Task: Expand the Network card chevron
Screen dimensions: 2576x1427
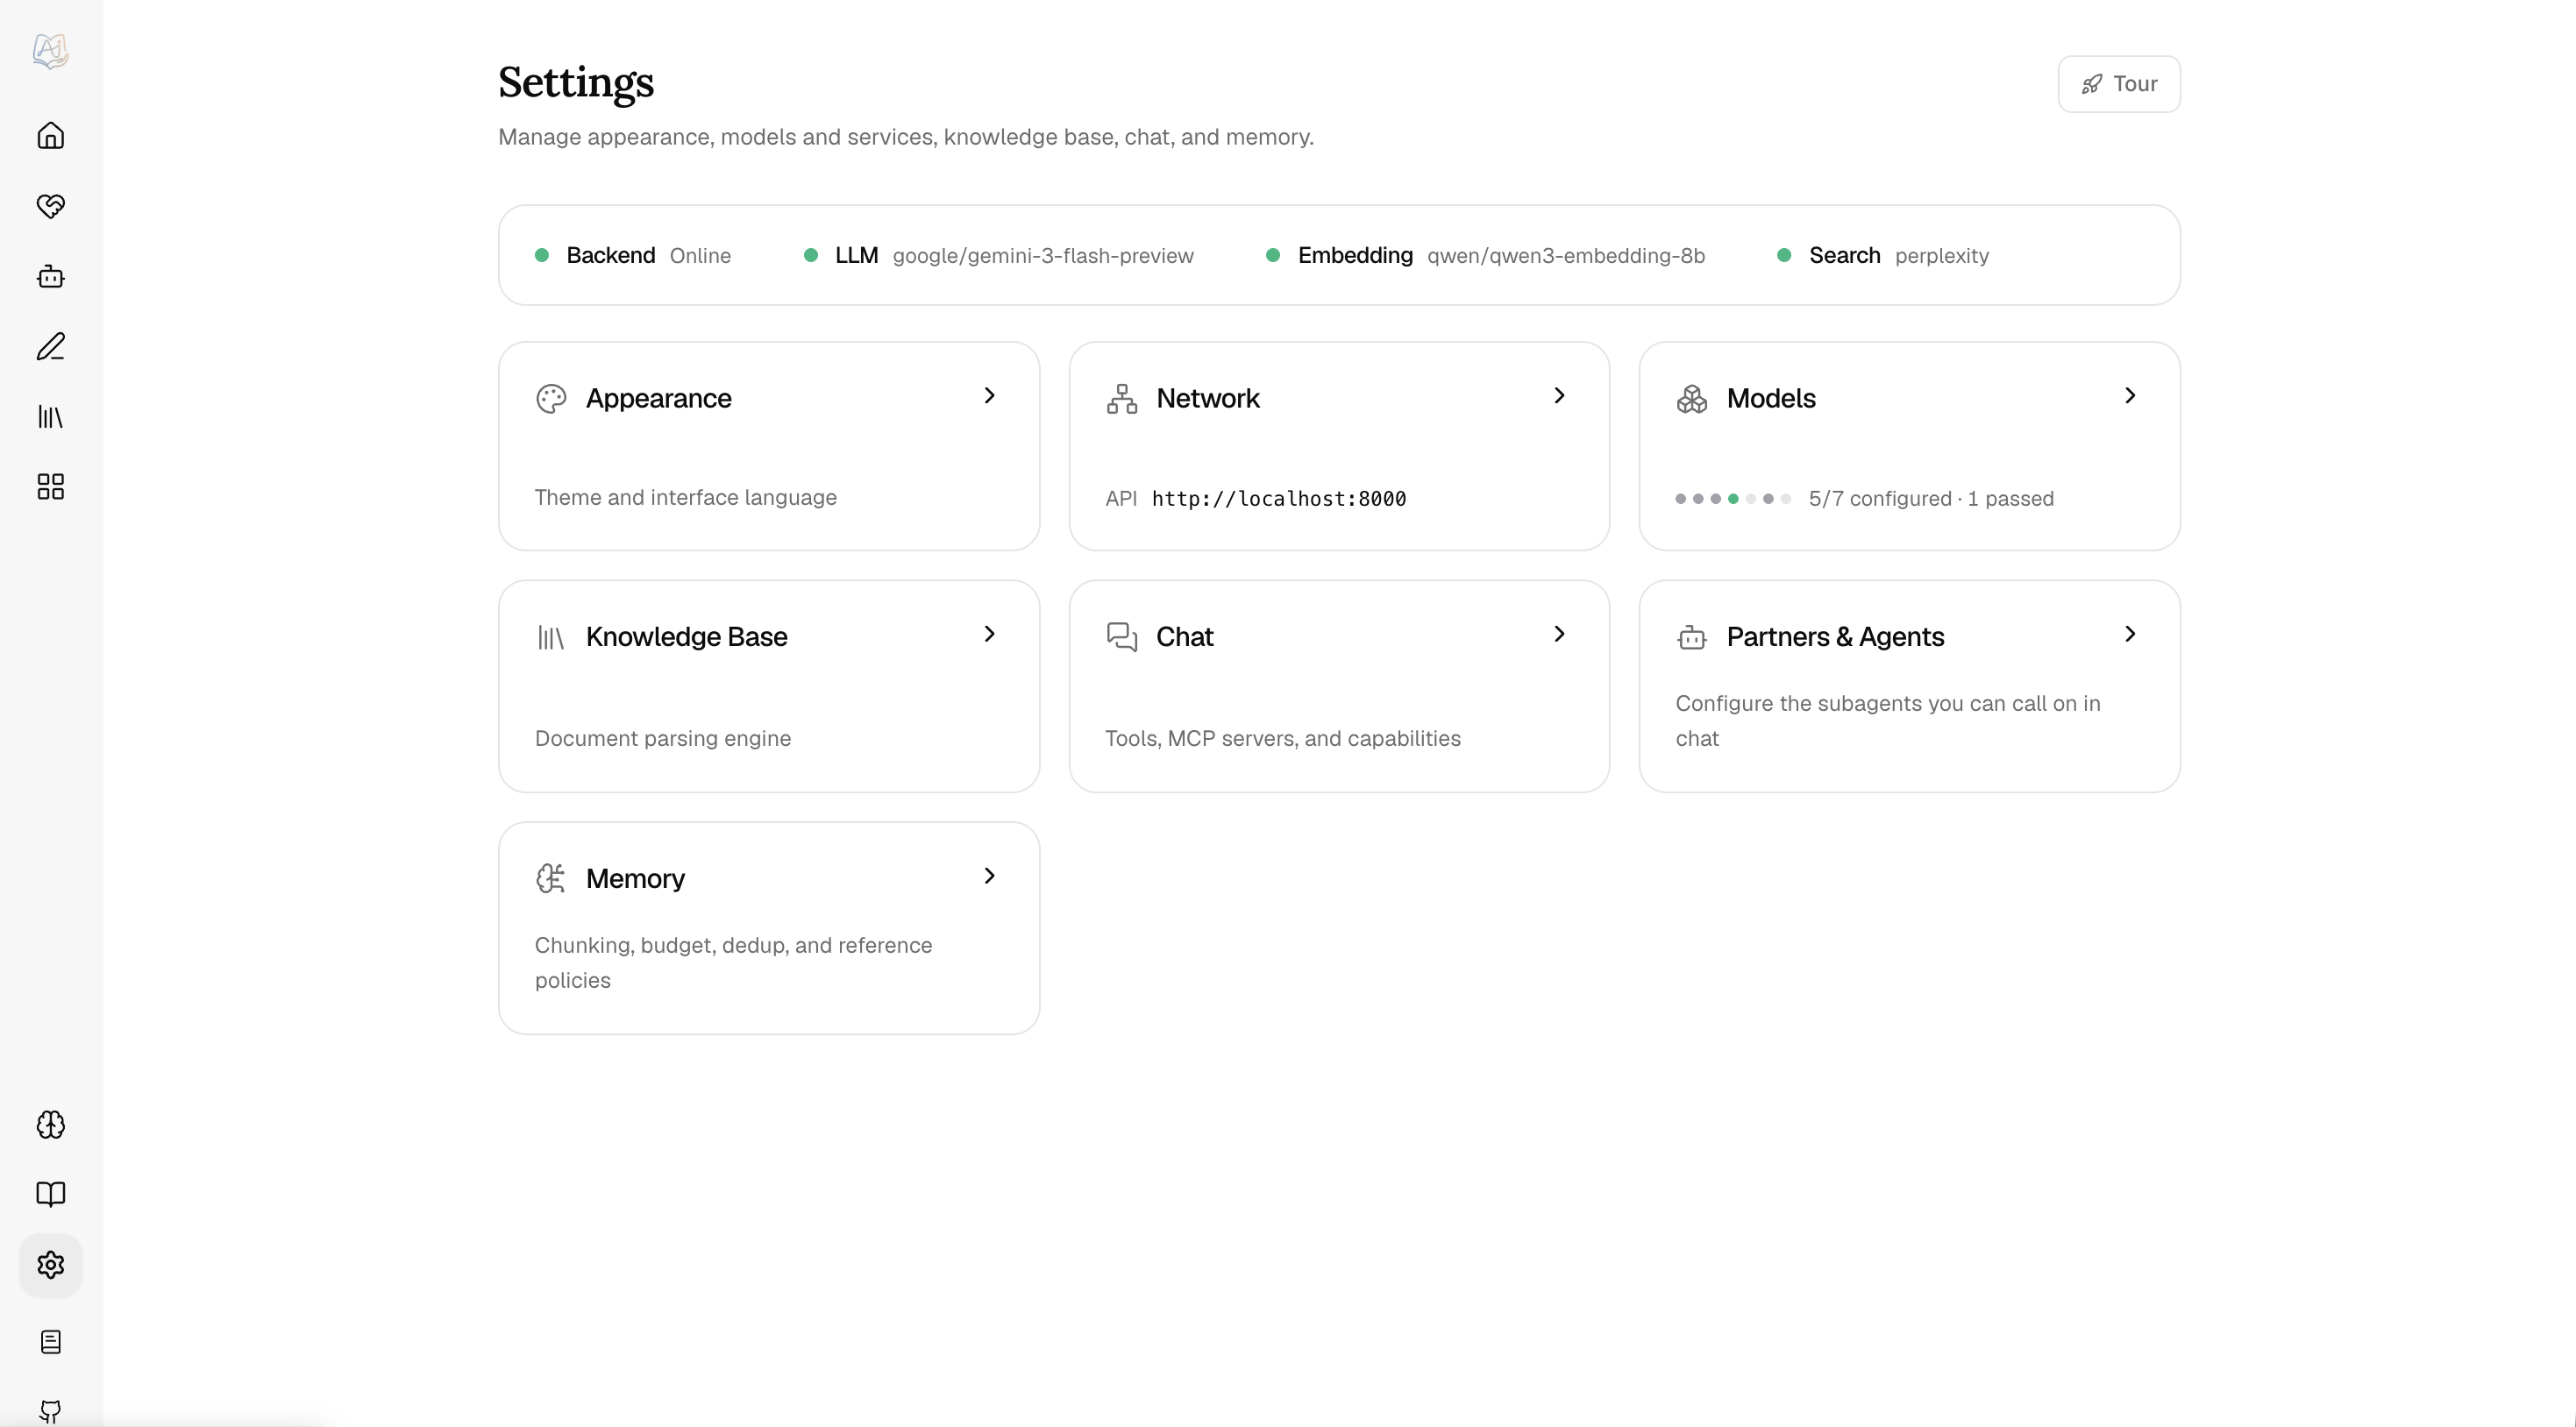Action: (x=1559, y=396)
